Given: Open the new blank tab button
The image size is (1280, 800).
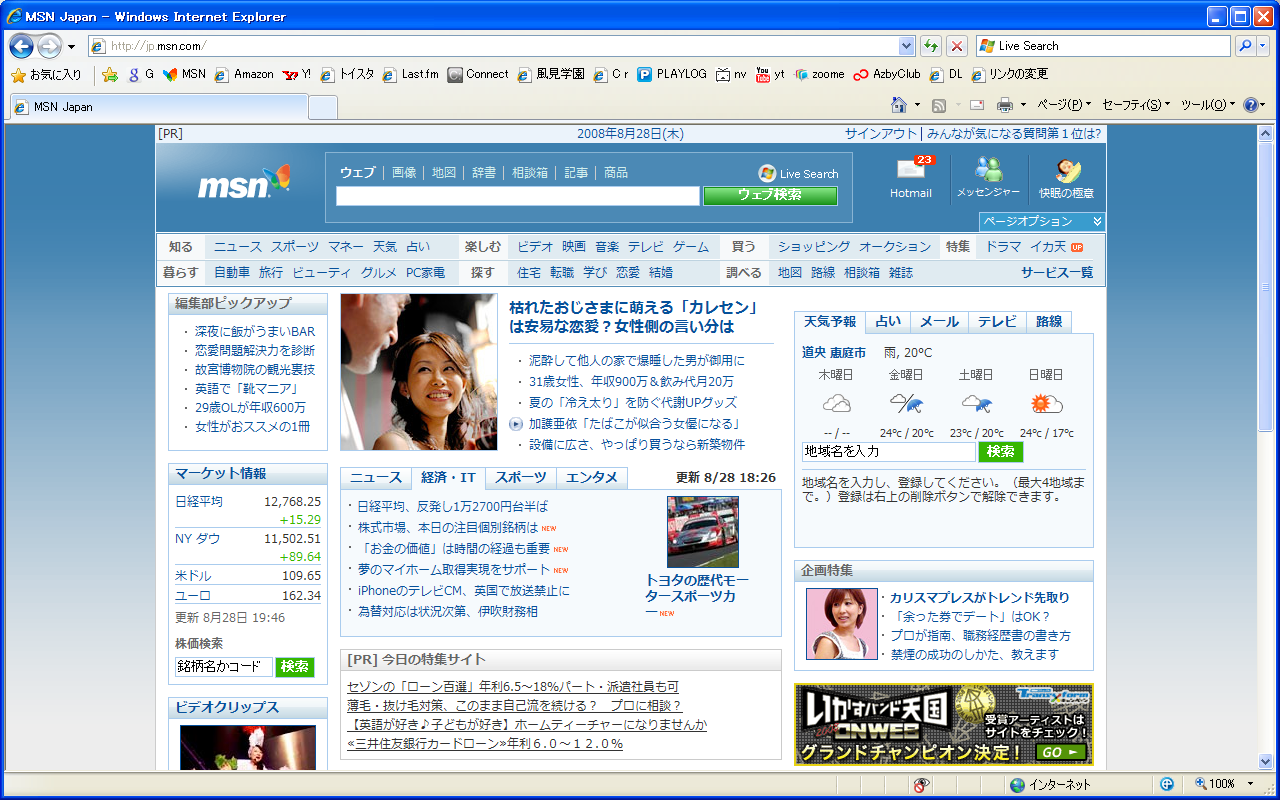Looking at the screenshot, I should pyautogui.click(x=323, y=107).
